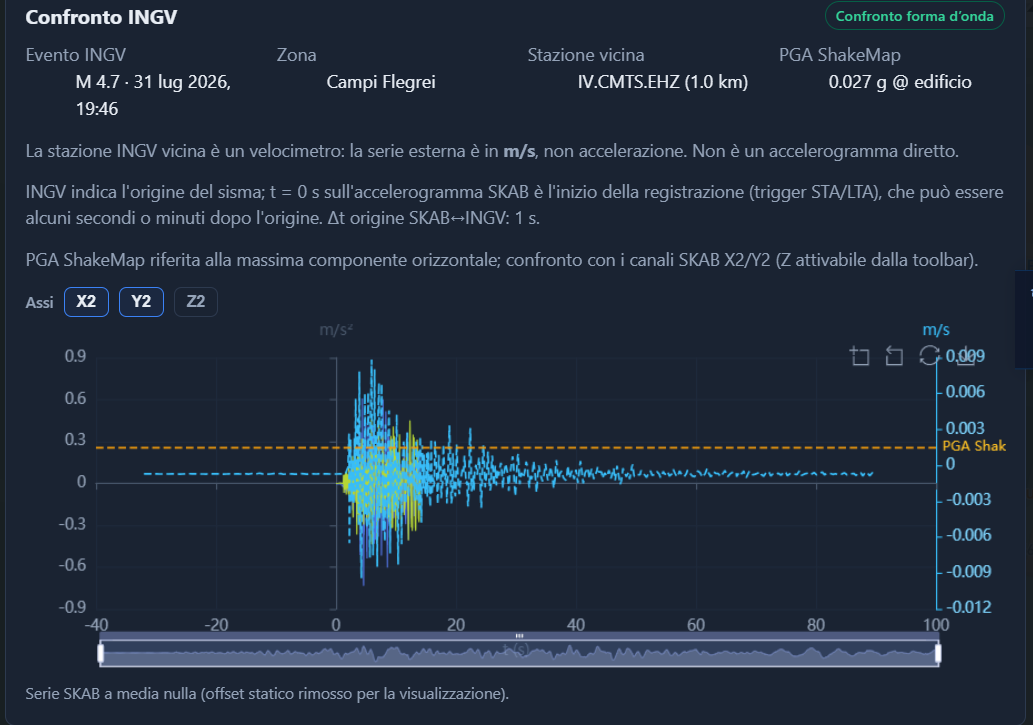The image size is (1033, 725).
Task: Click the PGA value '0.027 g @ edificio'
Action: click(x=900, y=82)
